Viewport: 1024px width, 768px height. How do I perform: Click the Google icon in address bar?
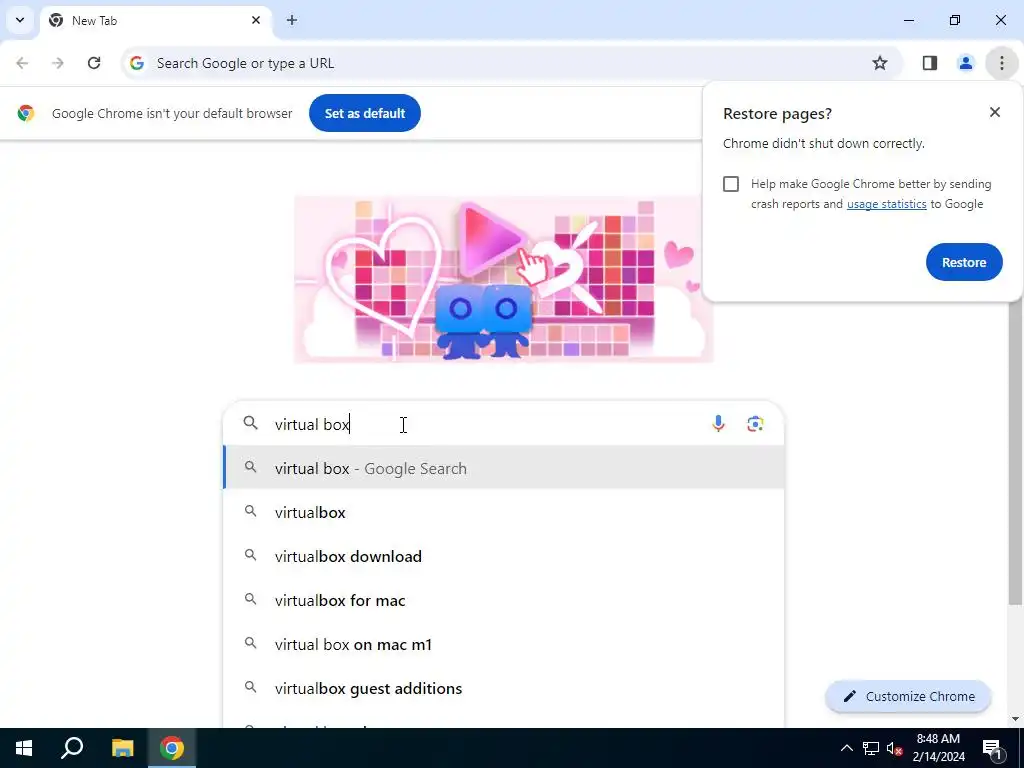136,63
